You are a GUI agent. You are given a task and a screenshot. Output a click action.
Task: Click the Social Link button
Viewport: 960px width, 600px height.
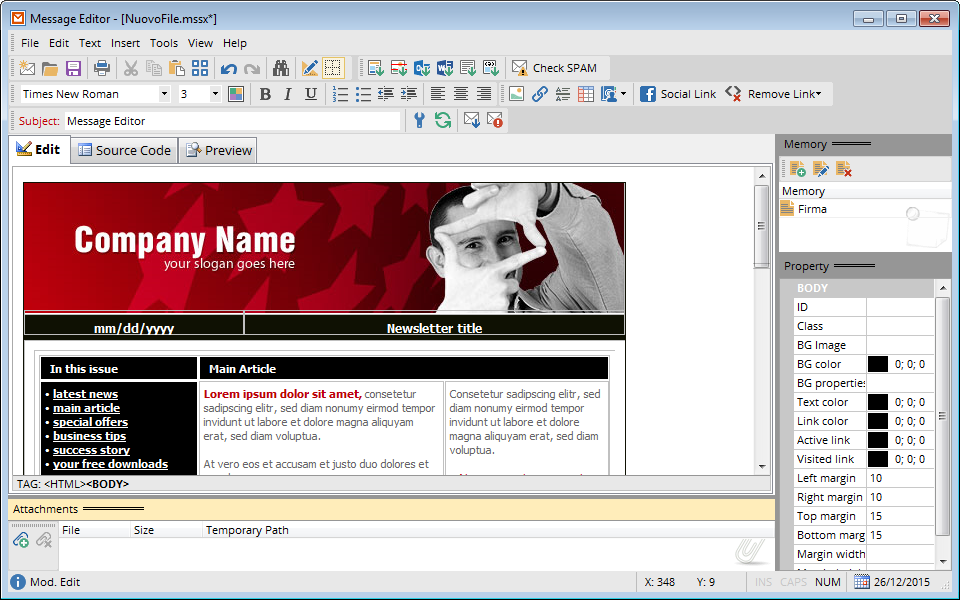[x=678, y=94]
